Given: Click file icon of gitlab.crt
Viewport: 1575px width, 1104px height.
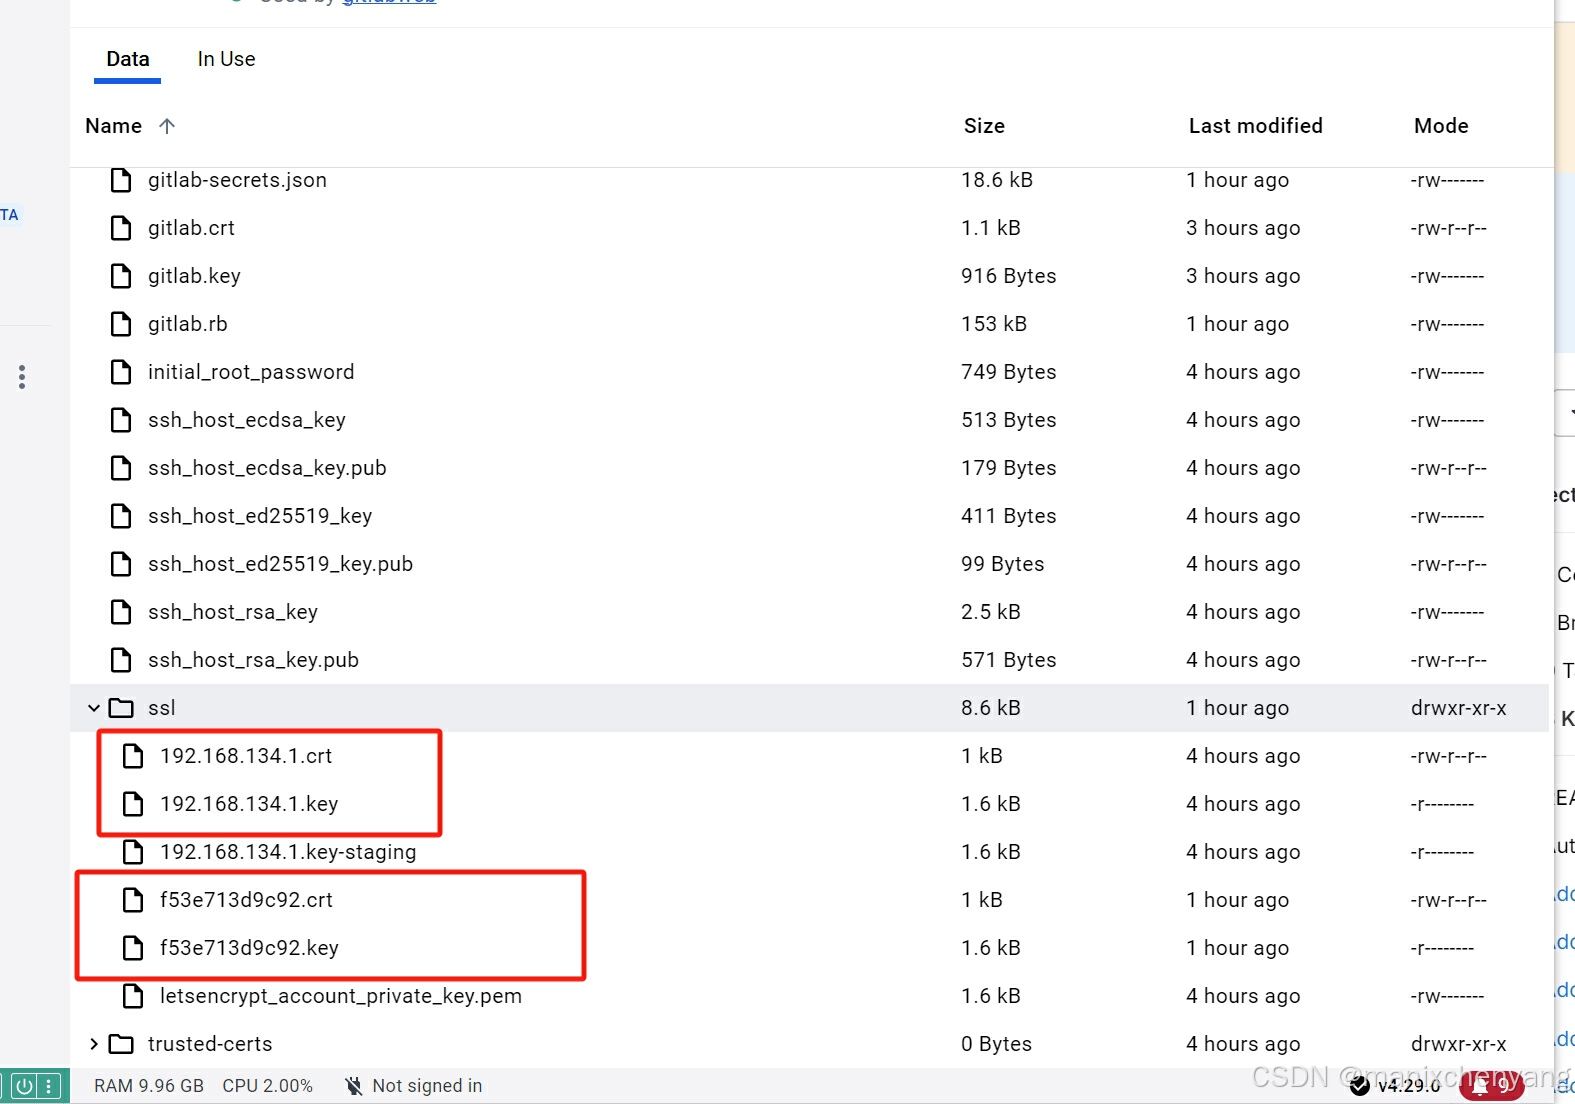Looking at the screenshot, I should (x=121, y=228).
